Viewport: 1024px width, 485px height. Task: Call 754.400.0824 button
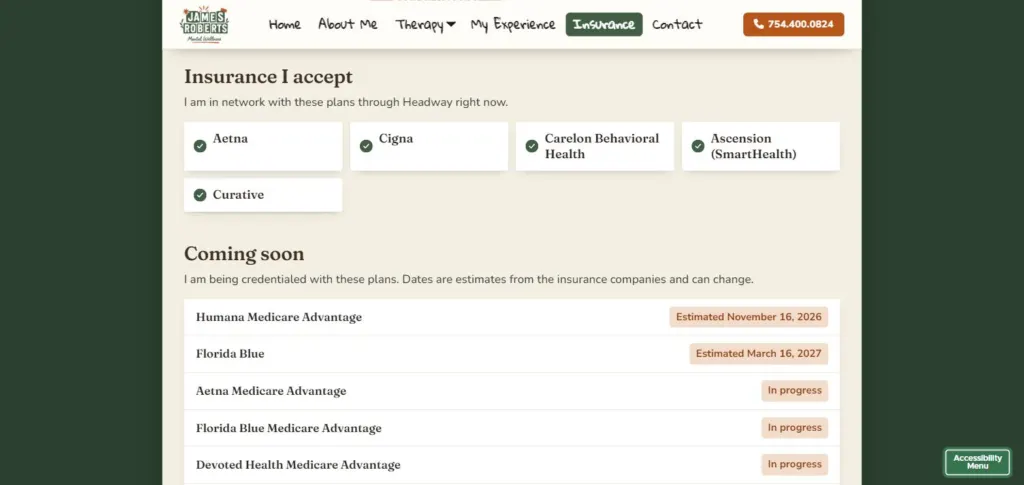pyautogui.click(x=793, y=24)
